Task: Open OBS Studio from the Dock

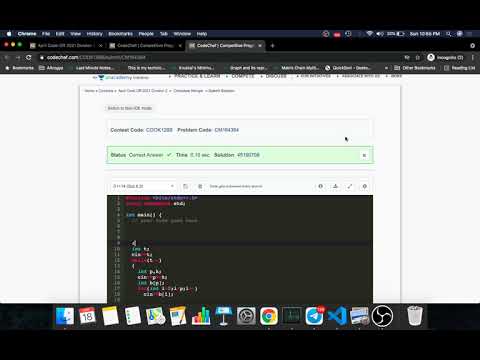Action: [x=382, y=316]
